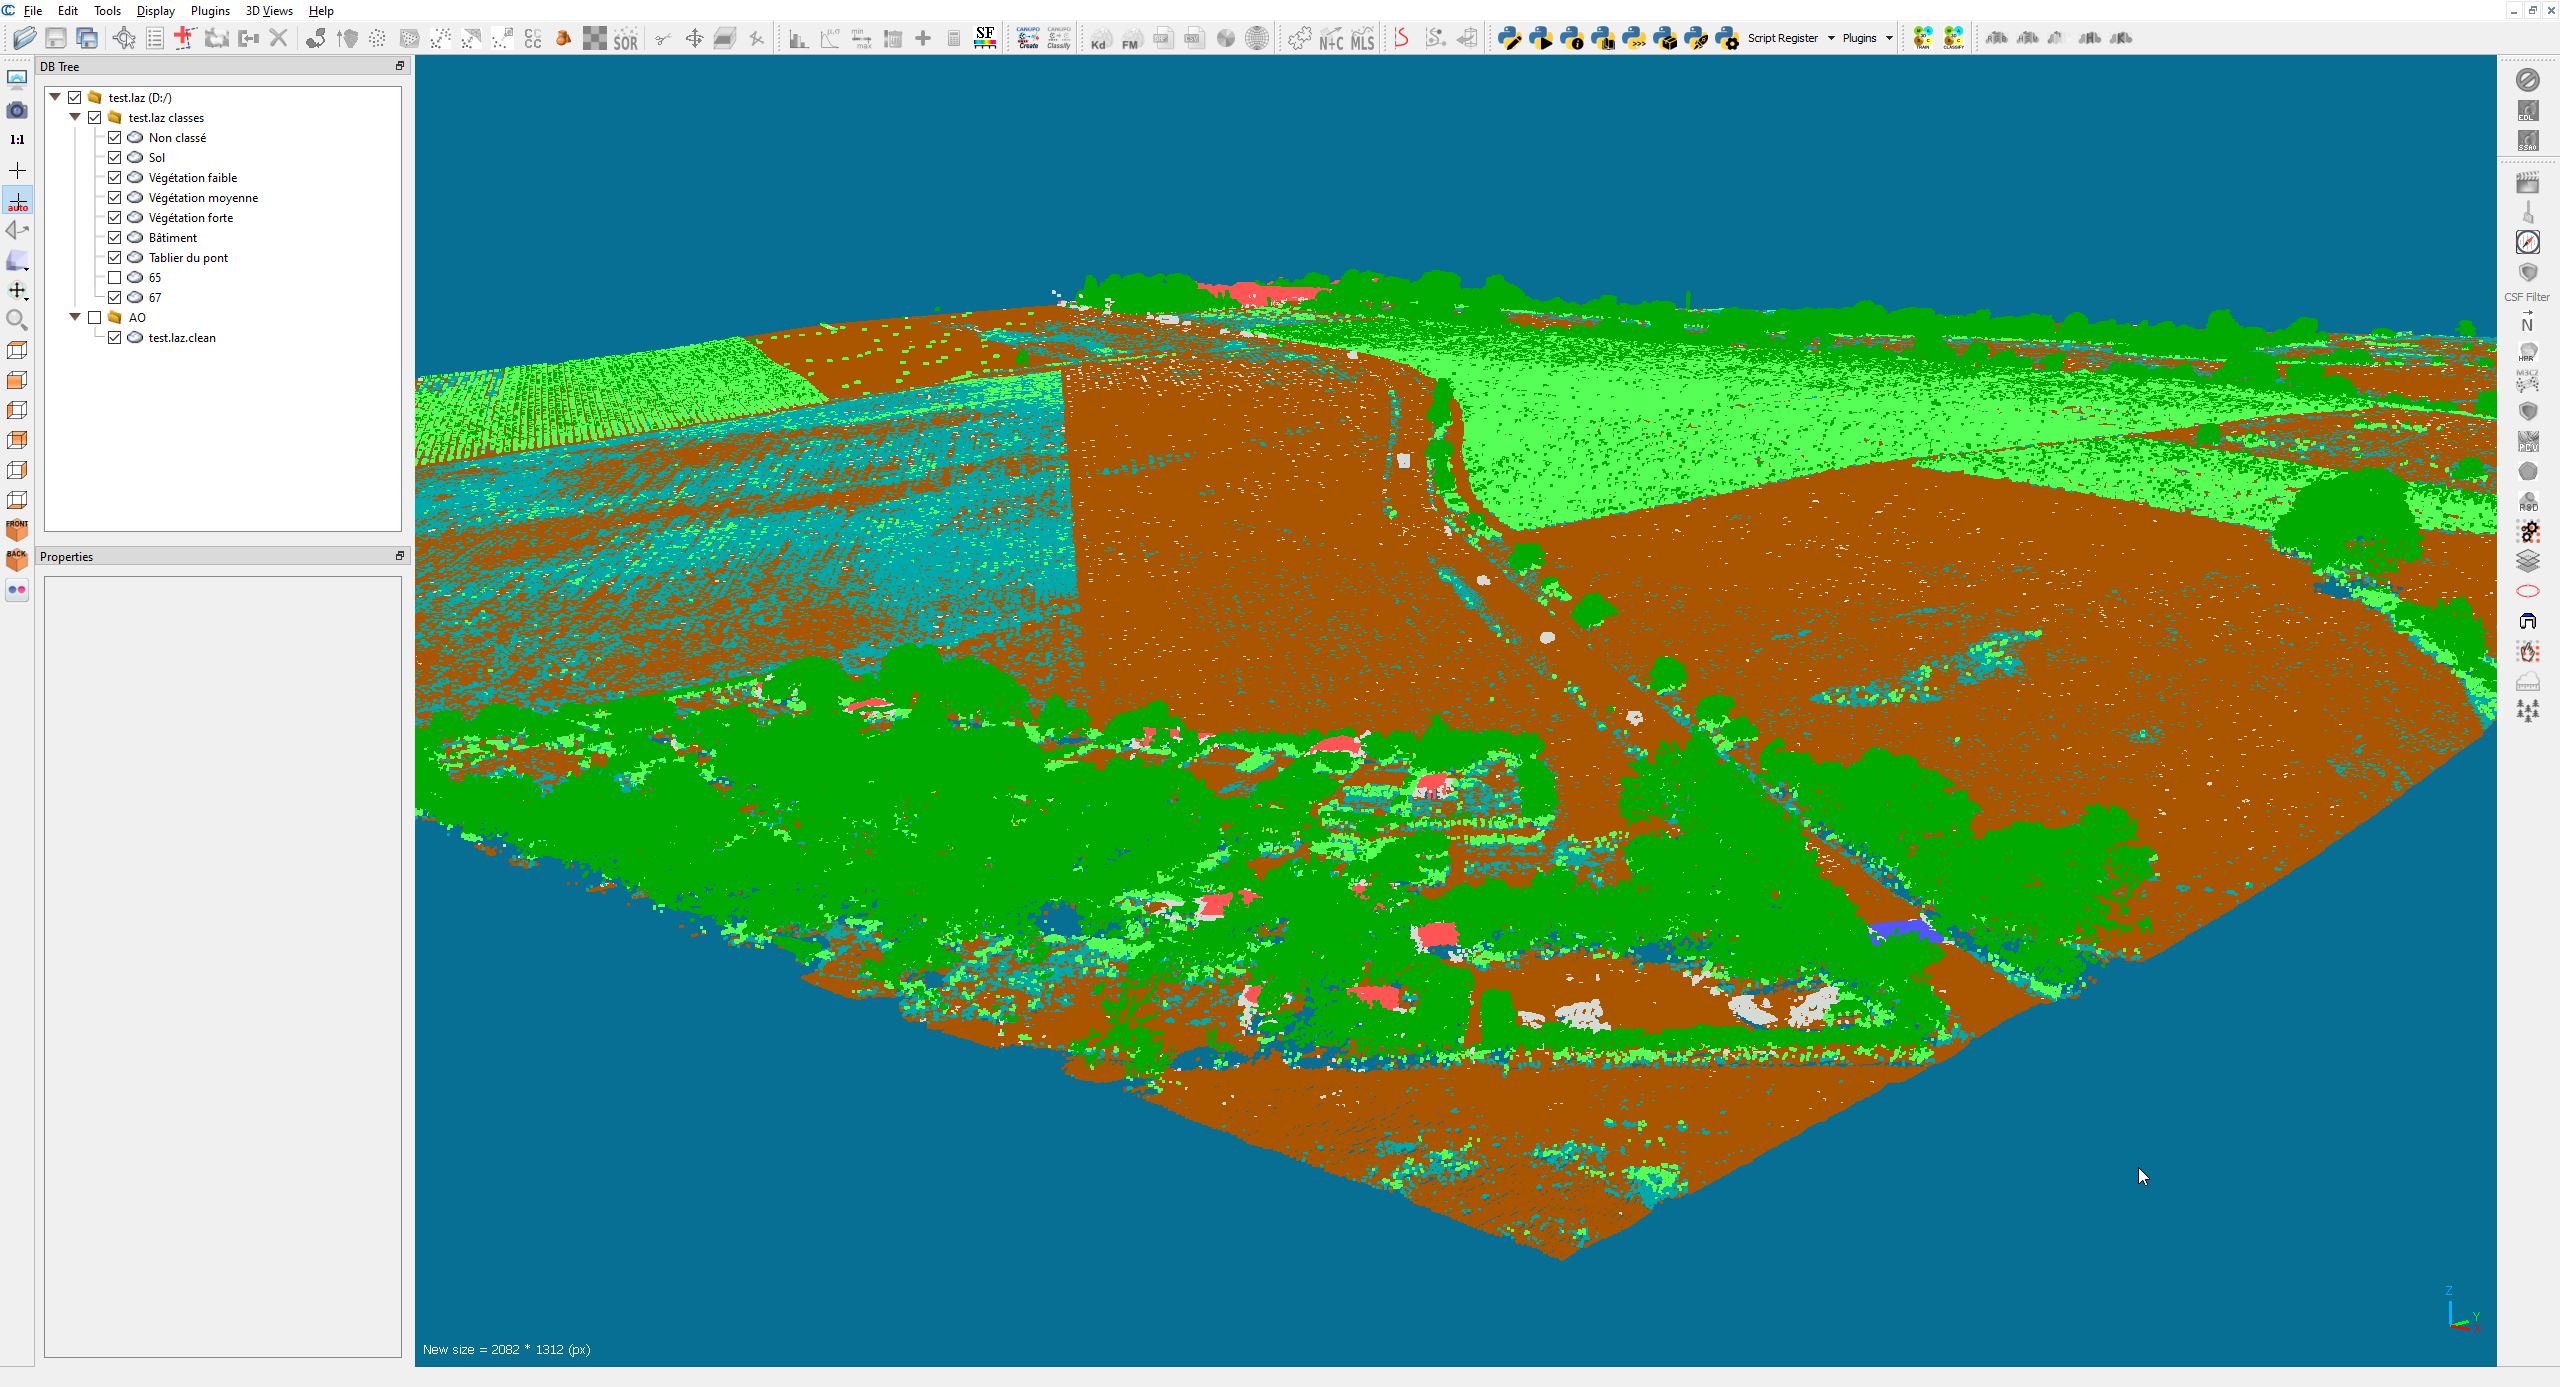Screen dimensions: 2560x1387
Task: Check the AO folder checkbox
Action: 94,317
